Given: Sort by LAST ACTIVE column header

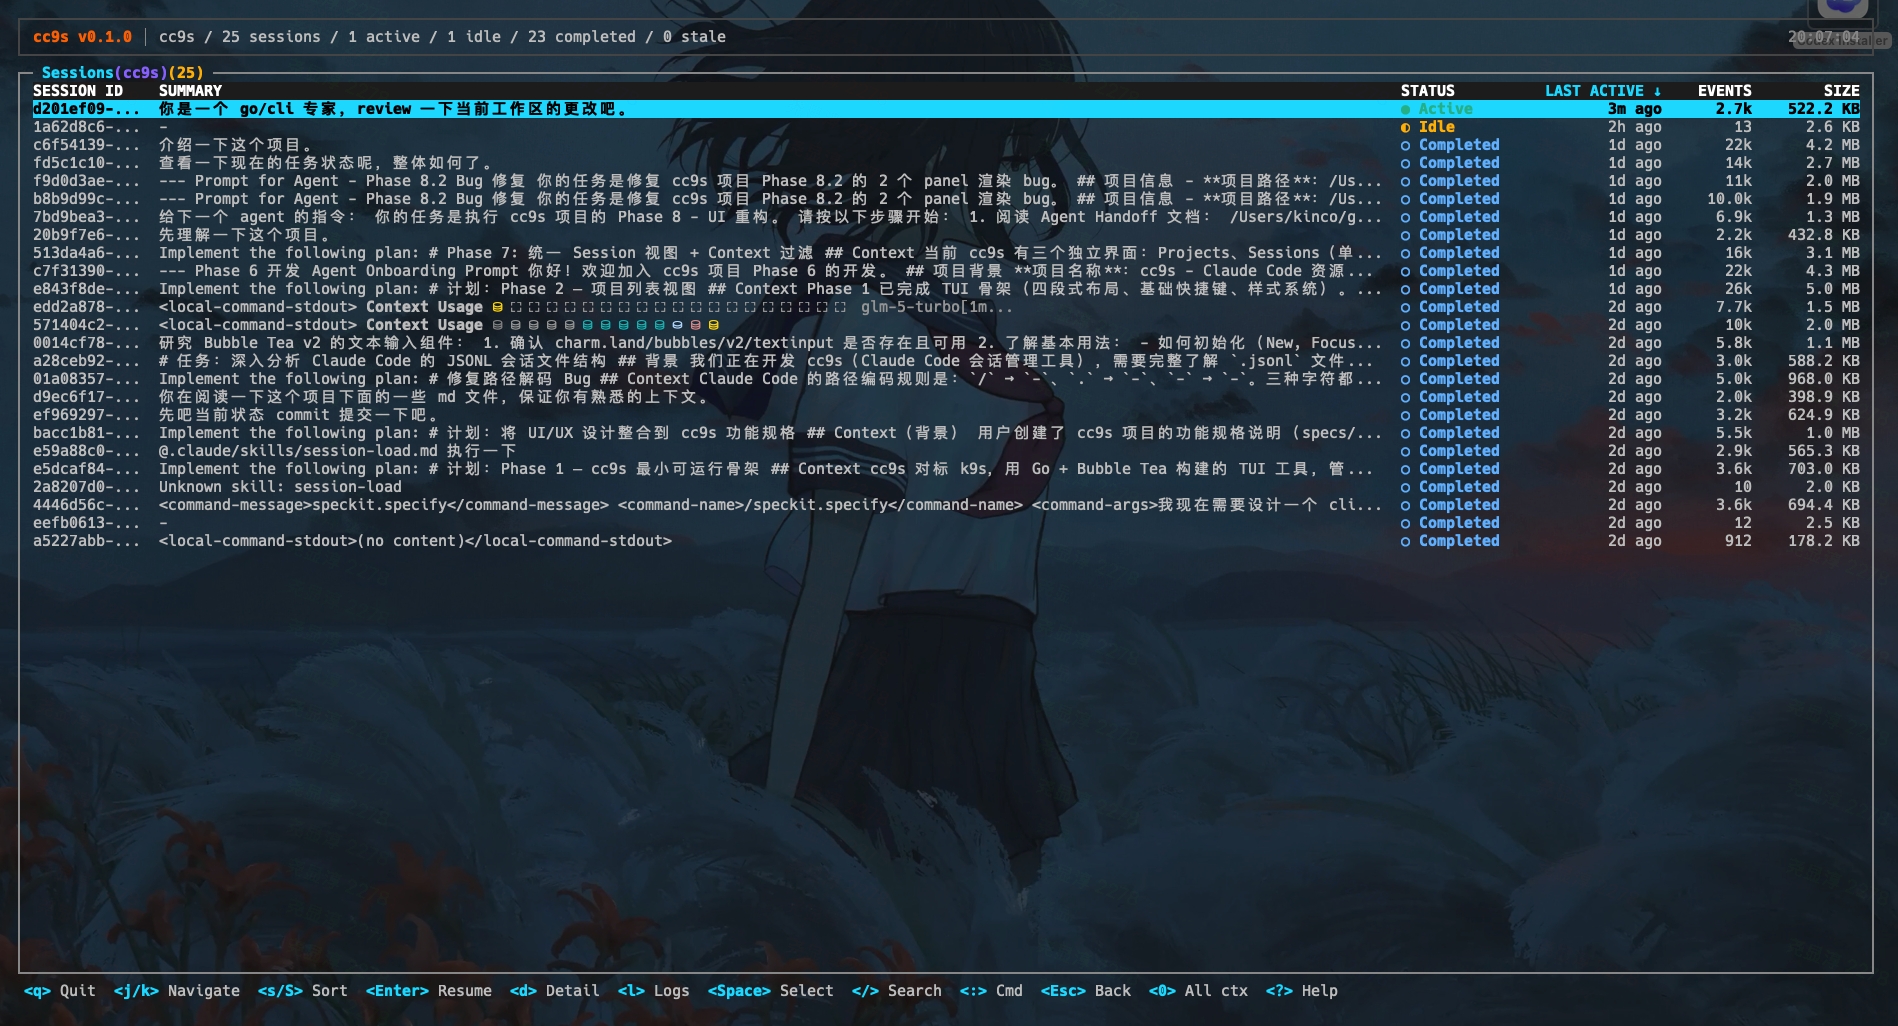Looking at the screenshot, I should [x=1603, y=91].
